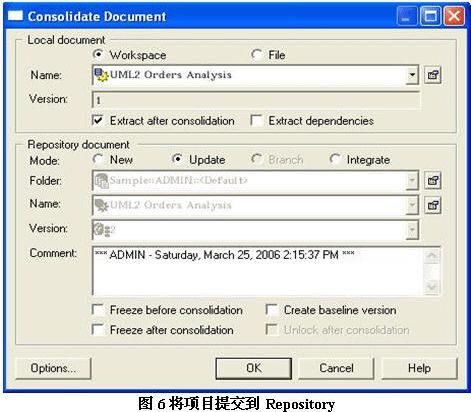Select the Workspace radio button
The width and height of the screenshot is (471, 412).
[98, 54]
